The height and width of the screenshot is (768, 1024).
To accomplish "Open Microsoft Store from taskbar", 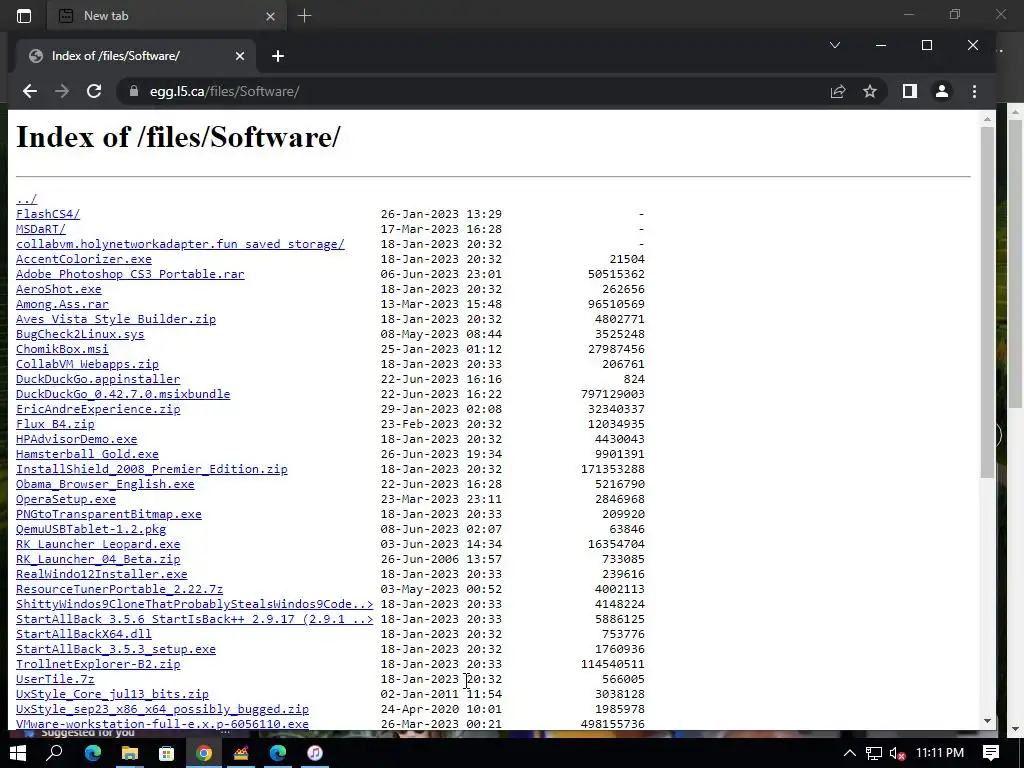I will coord(167,753).
